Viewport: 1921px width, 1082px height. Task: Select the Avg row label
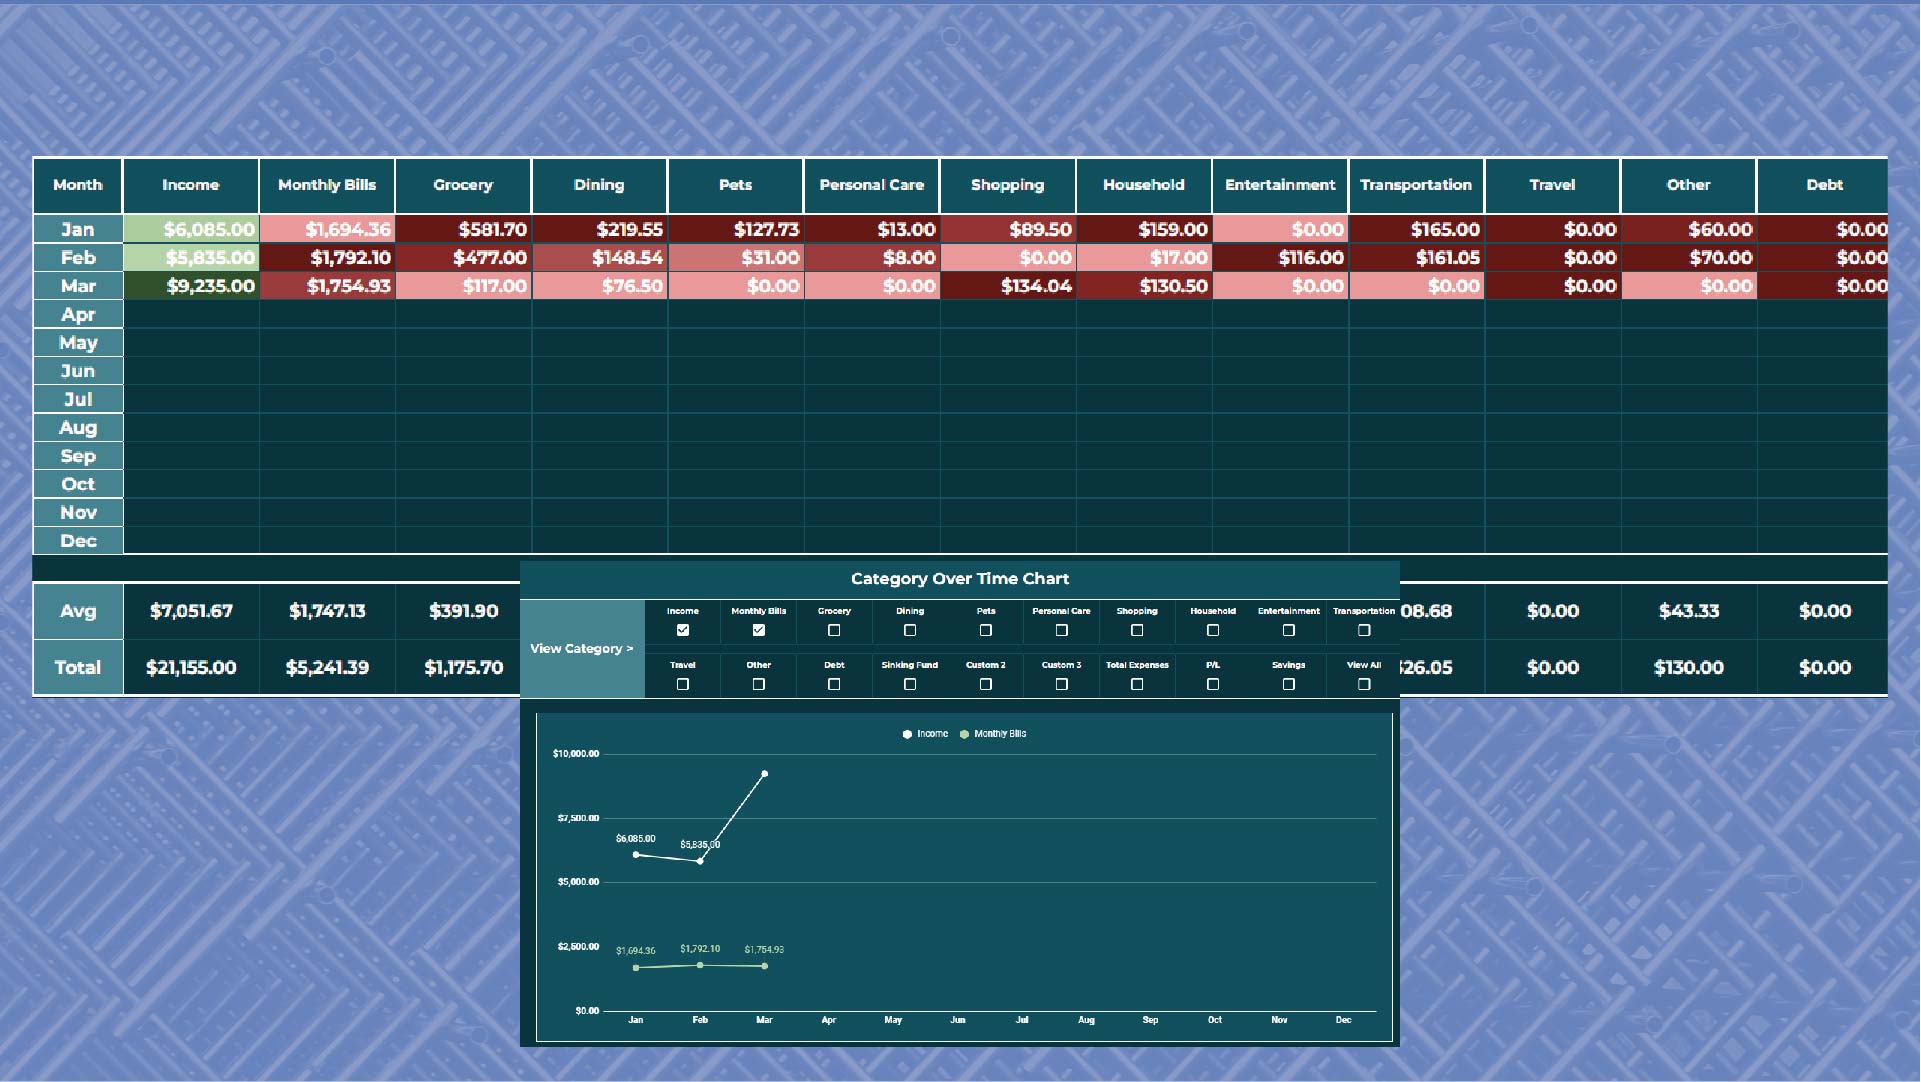pyautogui.click(x=77, y=611)
